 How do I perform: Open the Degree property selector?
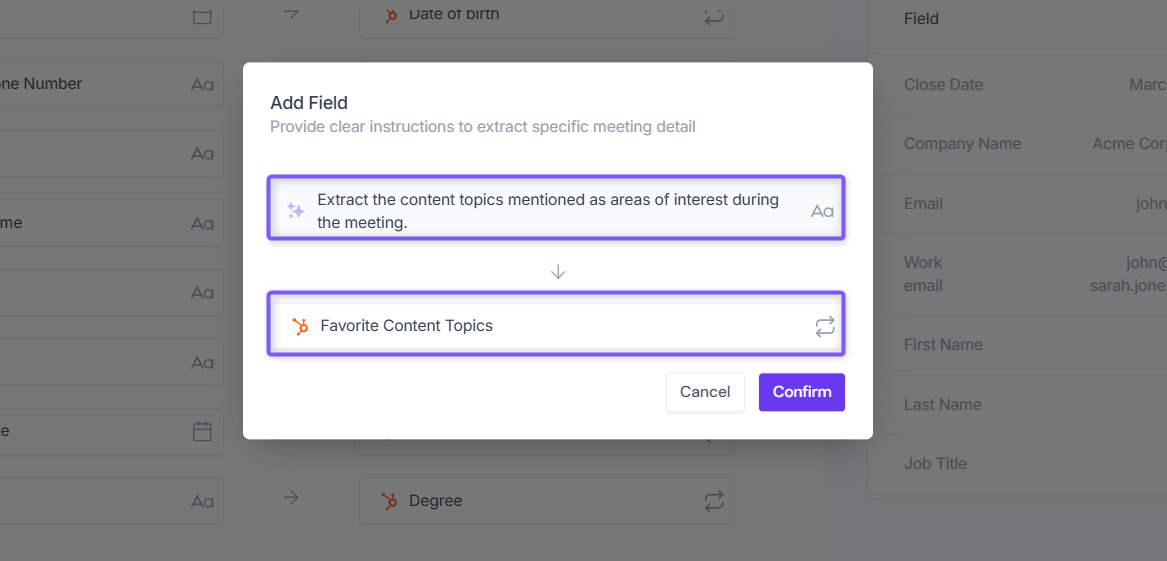click(546, 501)
